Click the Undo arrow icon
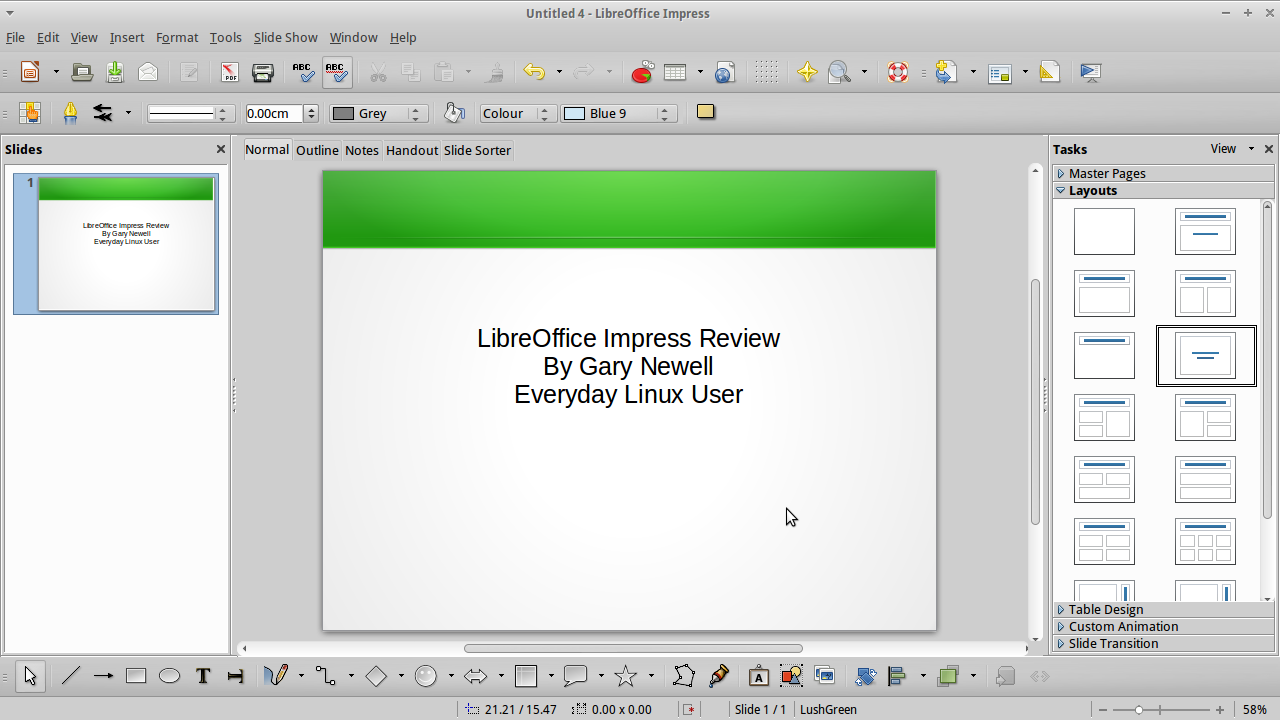This screenshot has height=720, width=1280. [x=534, y=72]
